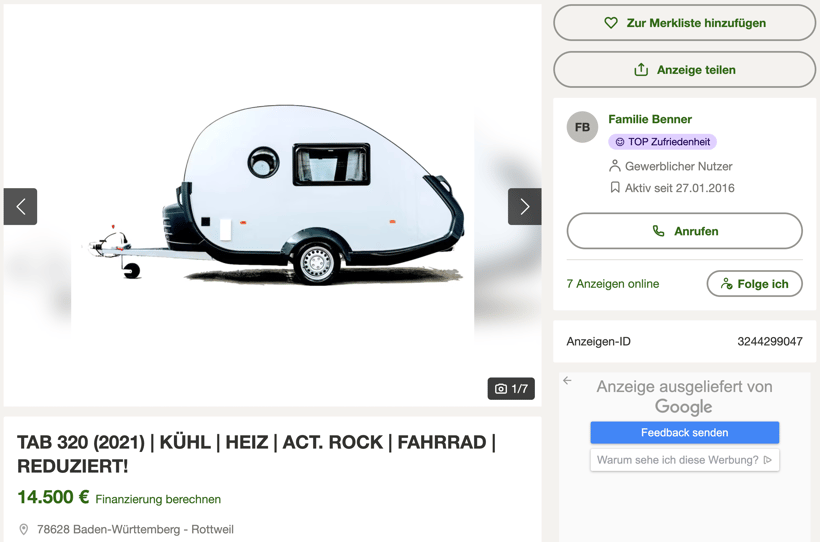Screen dimensions: 820x542
Task: Go to the previous listing photo
Action: 21,207
